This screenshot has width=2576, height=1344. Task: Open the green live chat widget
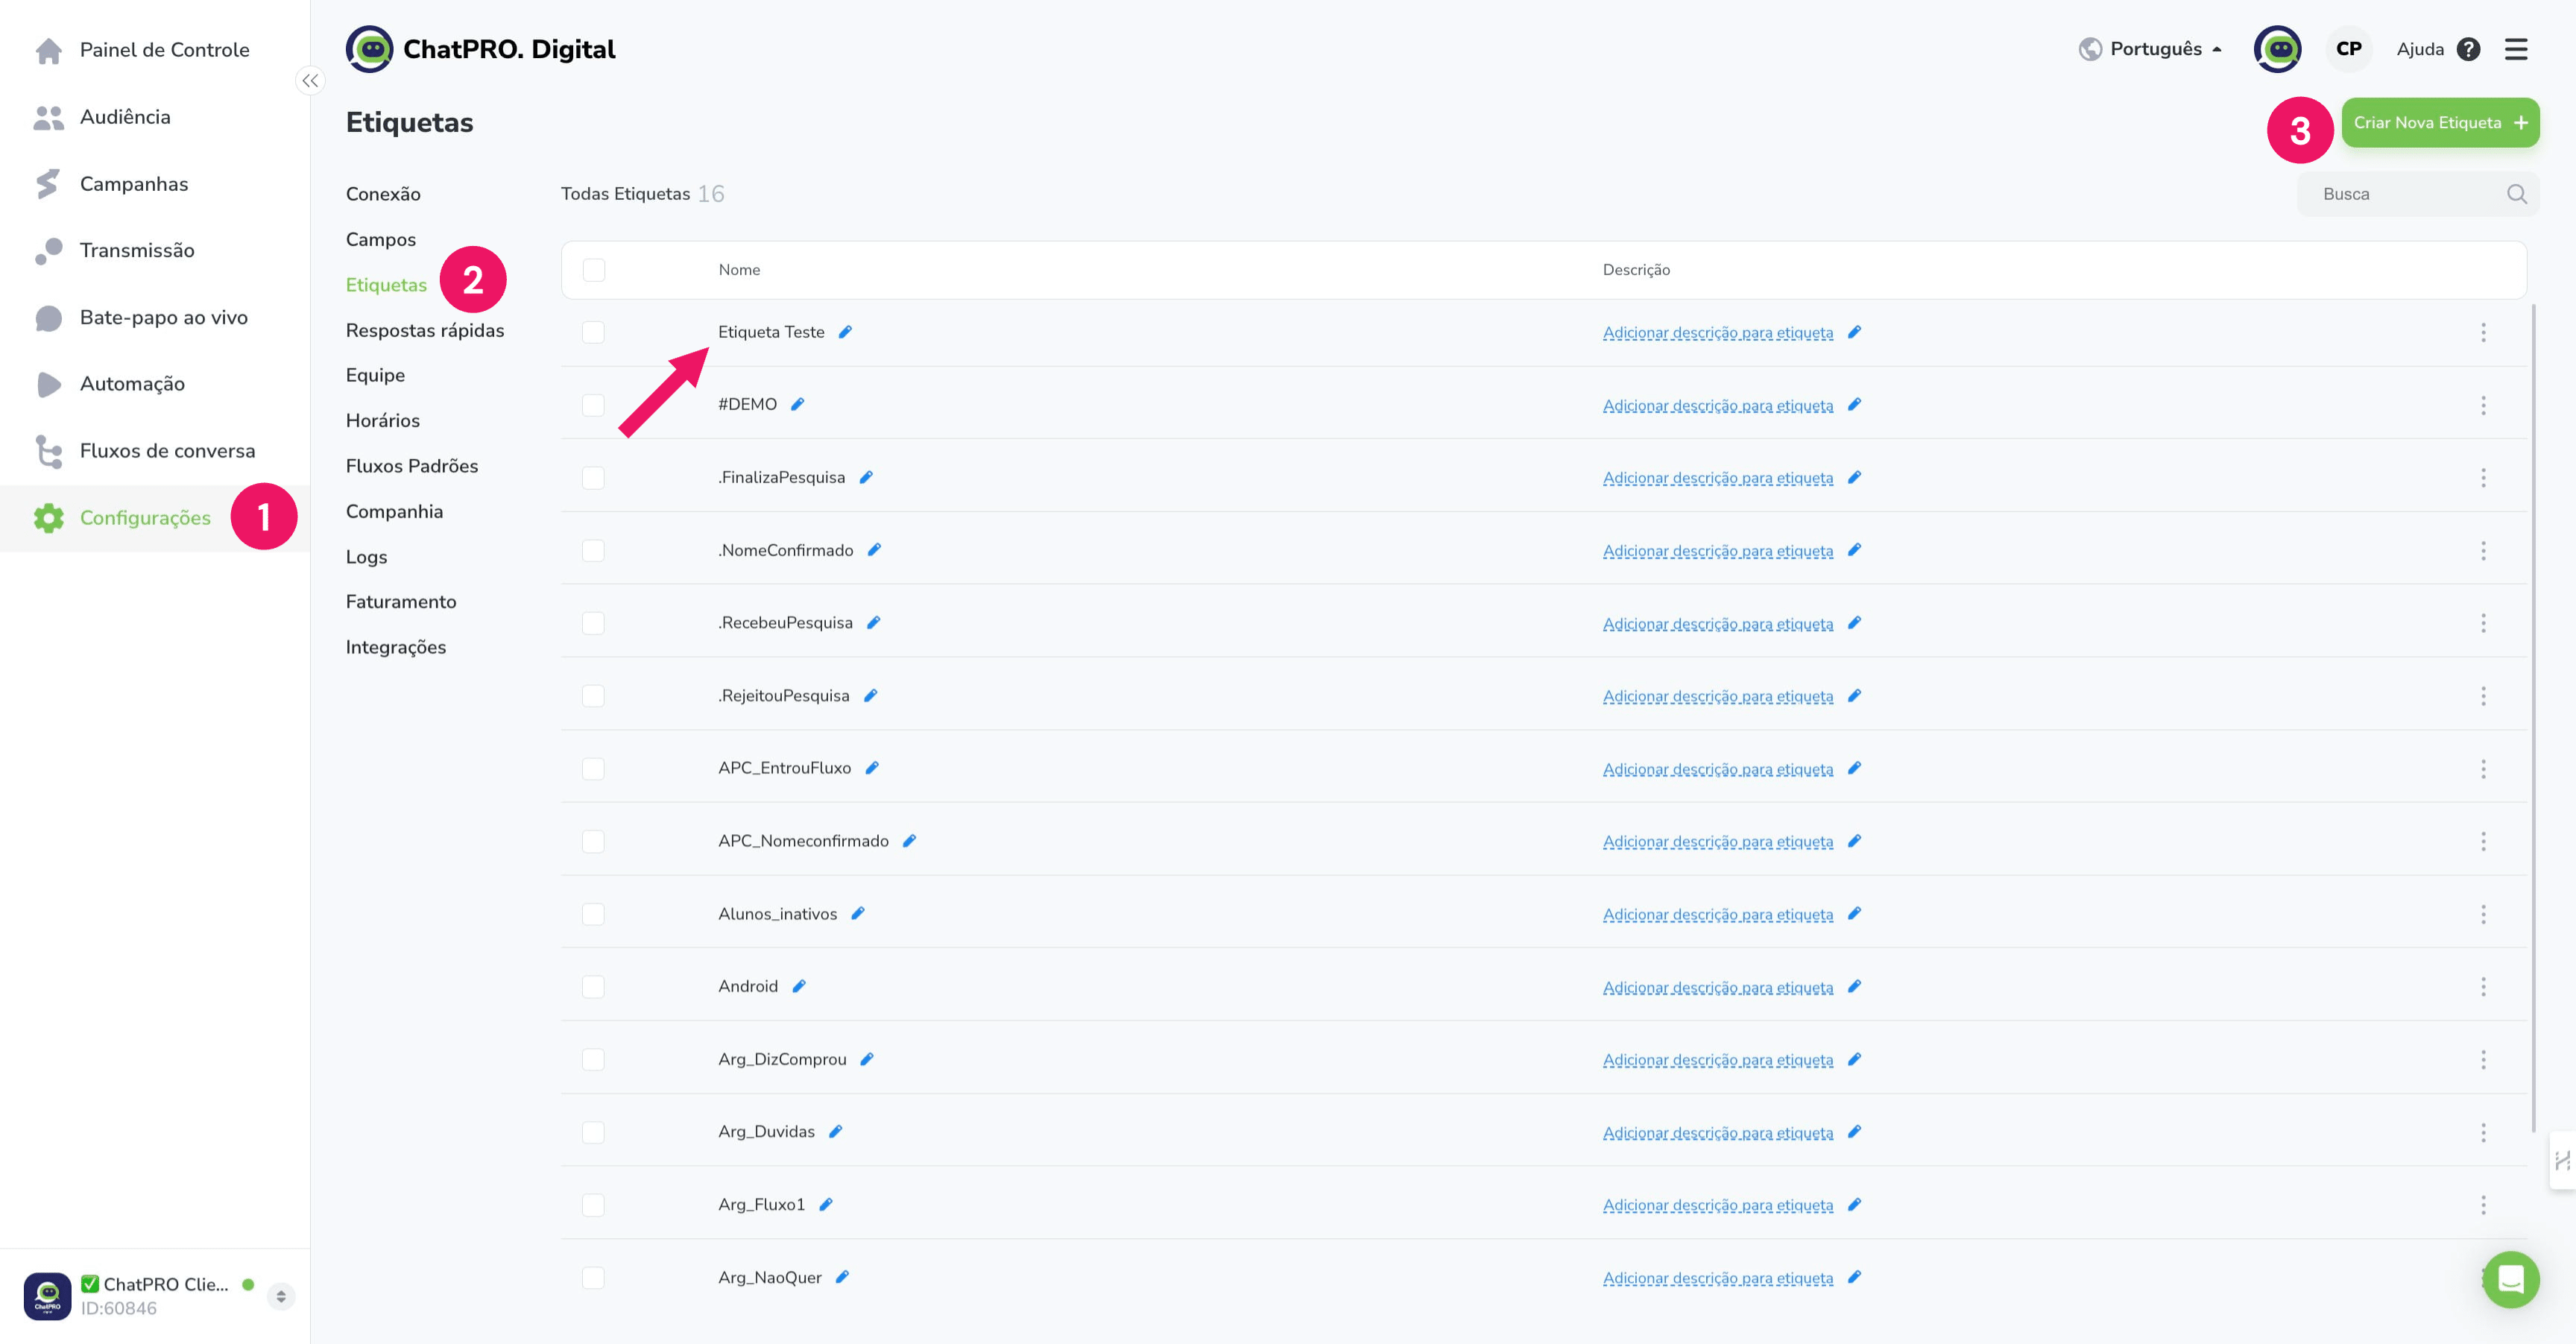2510,1279
